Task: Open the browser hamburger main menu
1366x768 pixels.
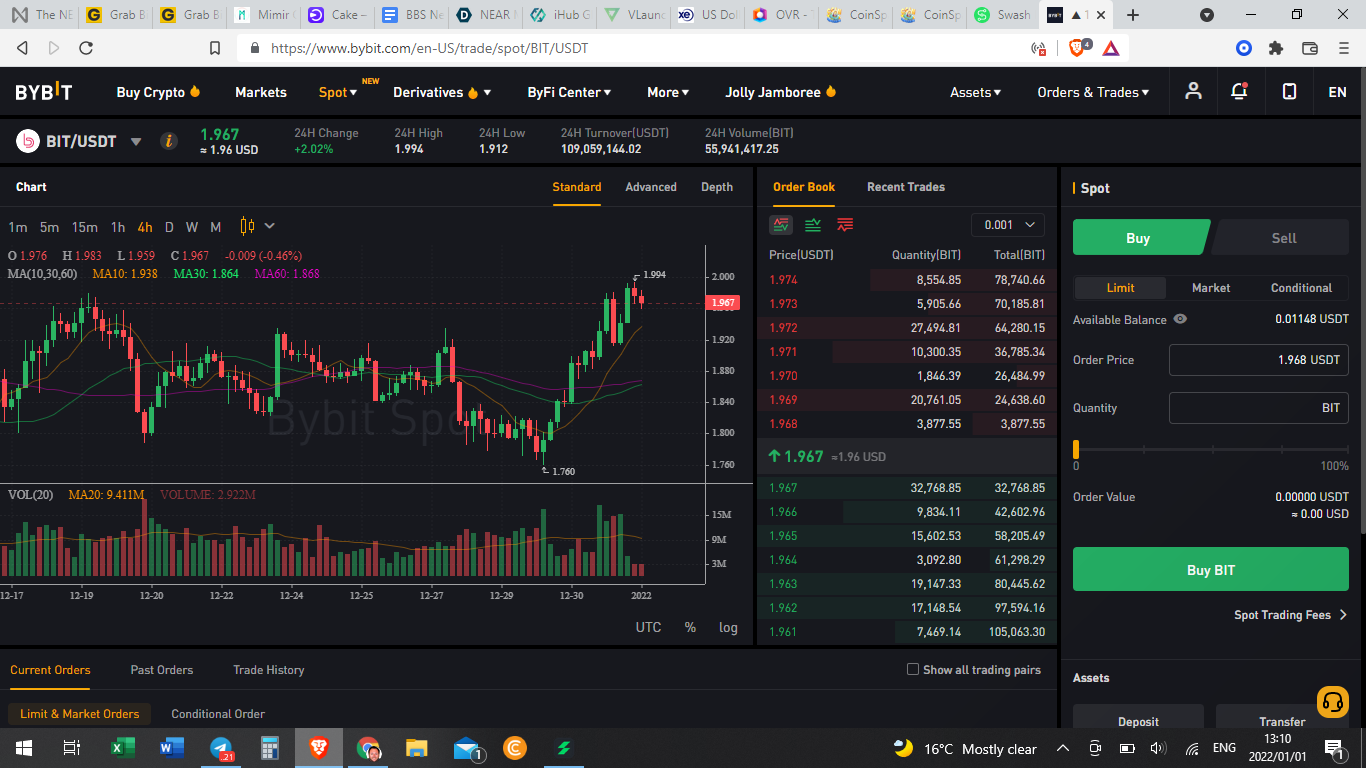Action: pos(1343,47)
